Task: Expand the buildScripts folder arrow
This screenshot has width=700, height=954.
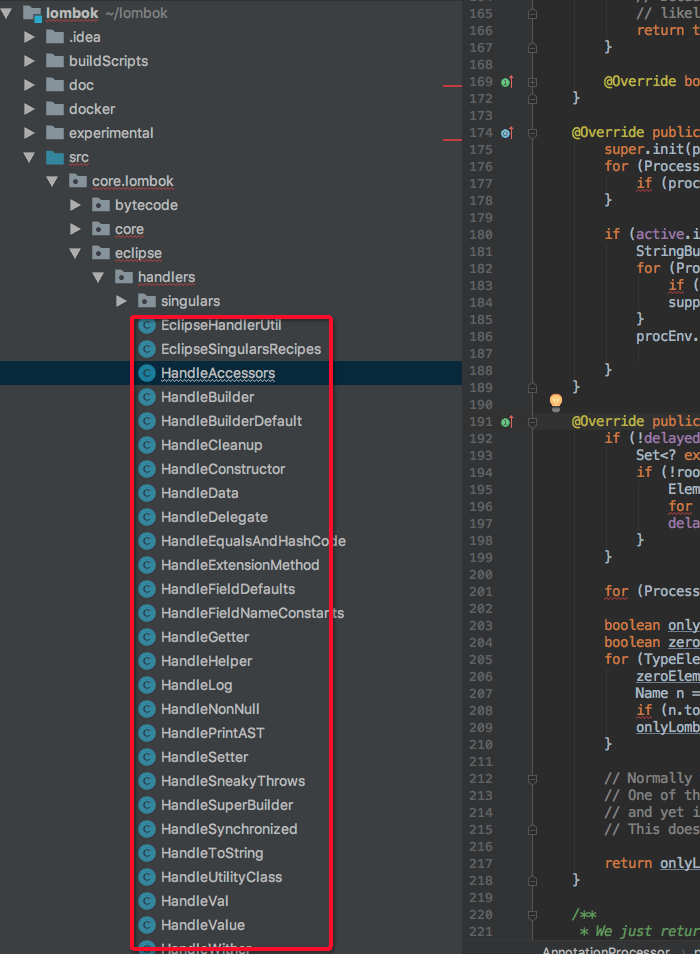Action: [29, 61]
